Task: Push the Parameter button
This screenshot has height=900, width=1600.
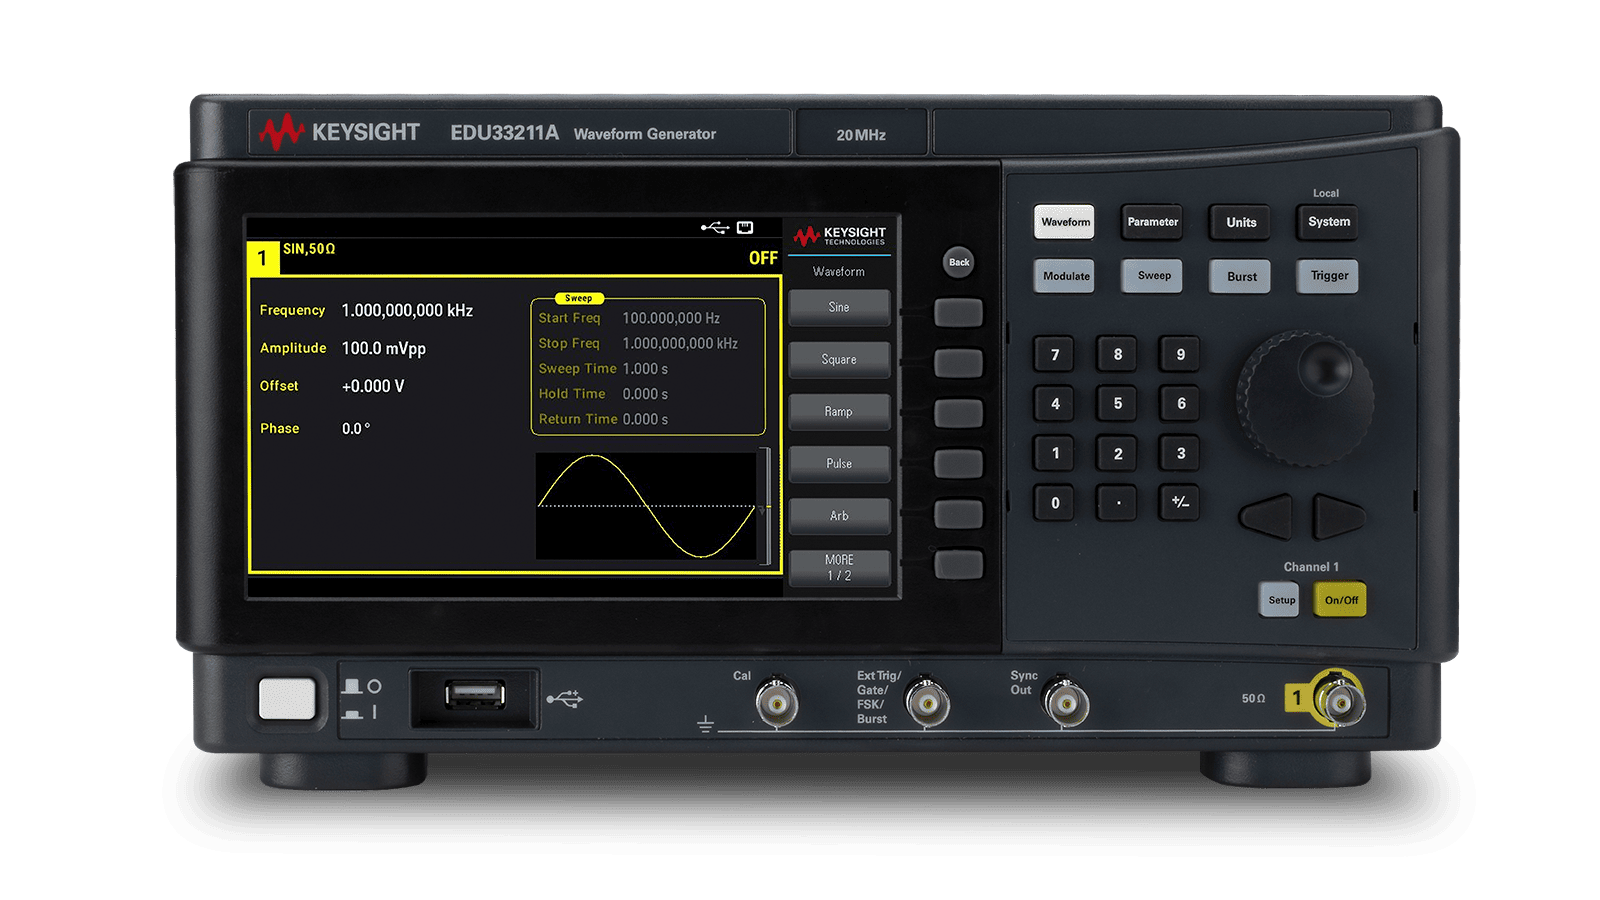Action: pyautogui.click(x=1152, y=222)
